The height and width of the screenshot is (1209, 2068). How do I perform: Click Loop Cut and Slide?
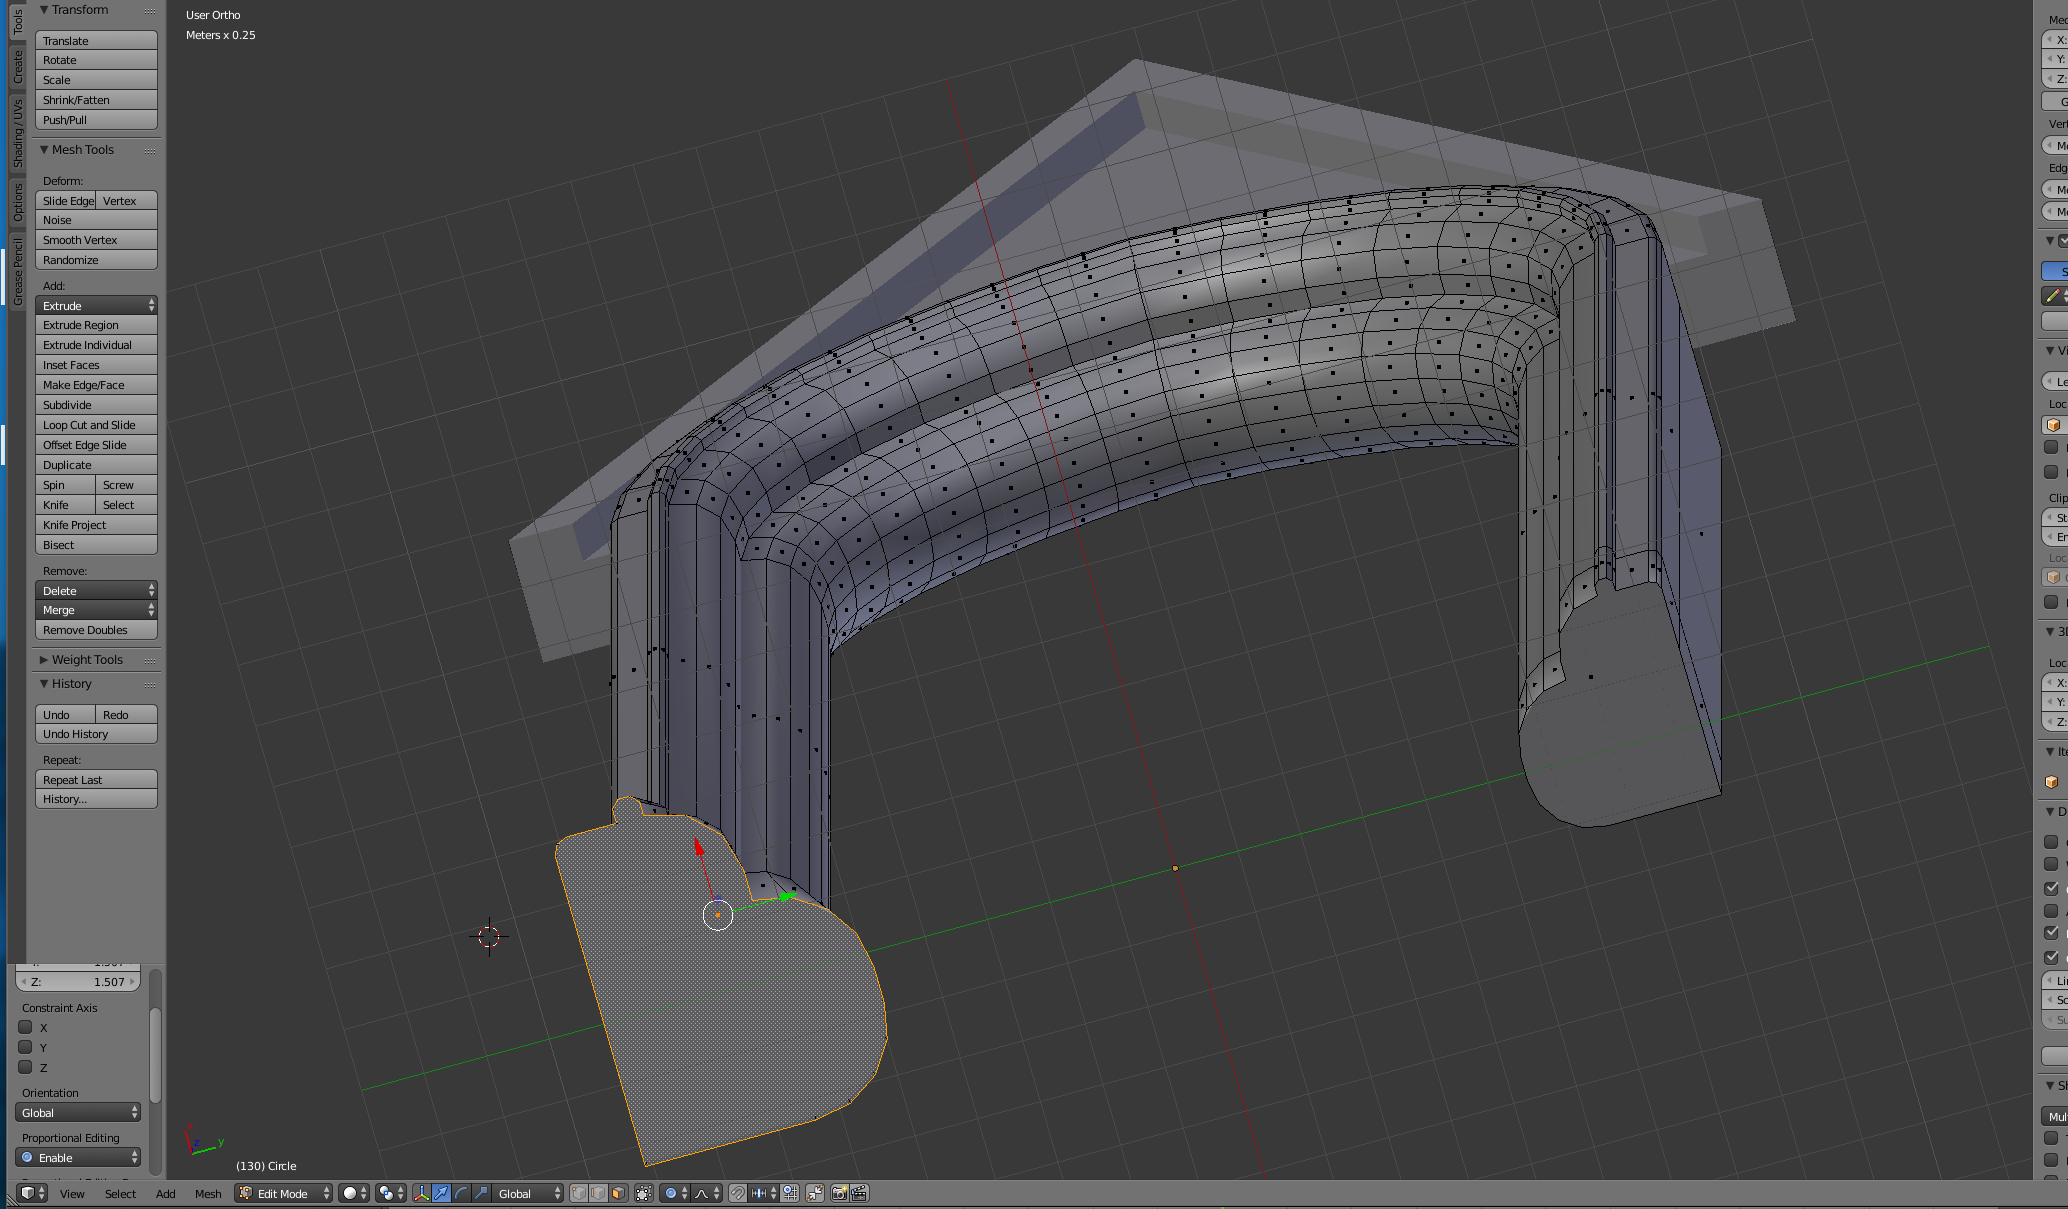97,425
